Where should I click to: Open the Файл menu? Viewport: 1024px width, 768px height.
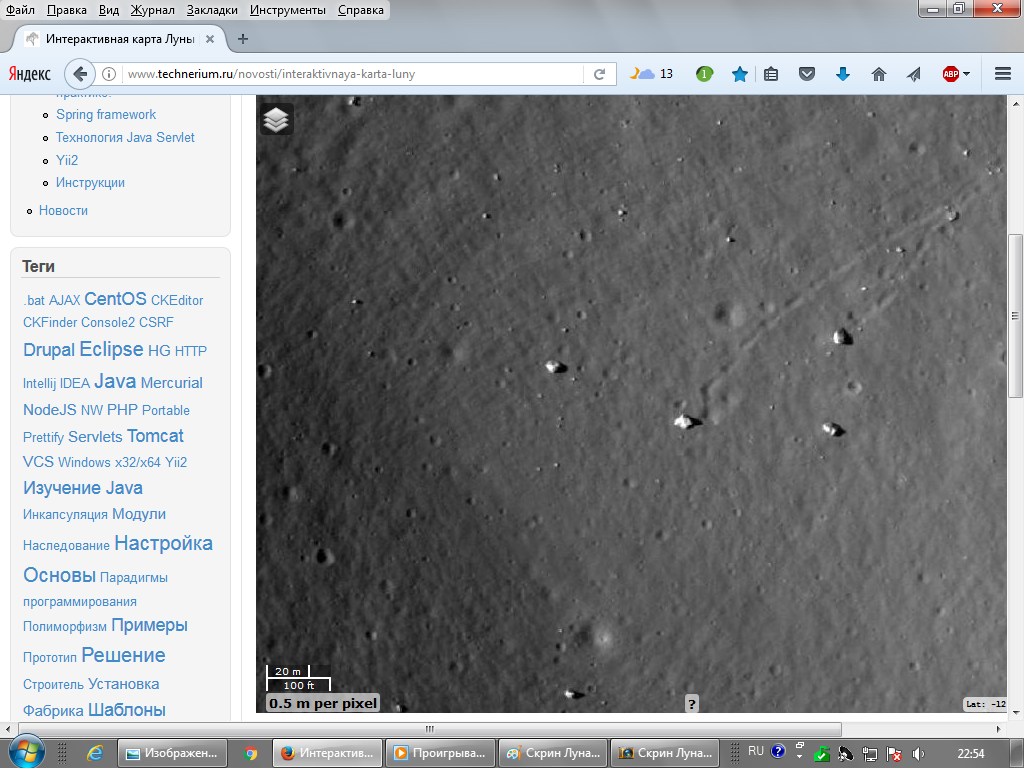[x=20, y=10]
